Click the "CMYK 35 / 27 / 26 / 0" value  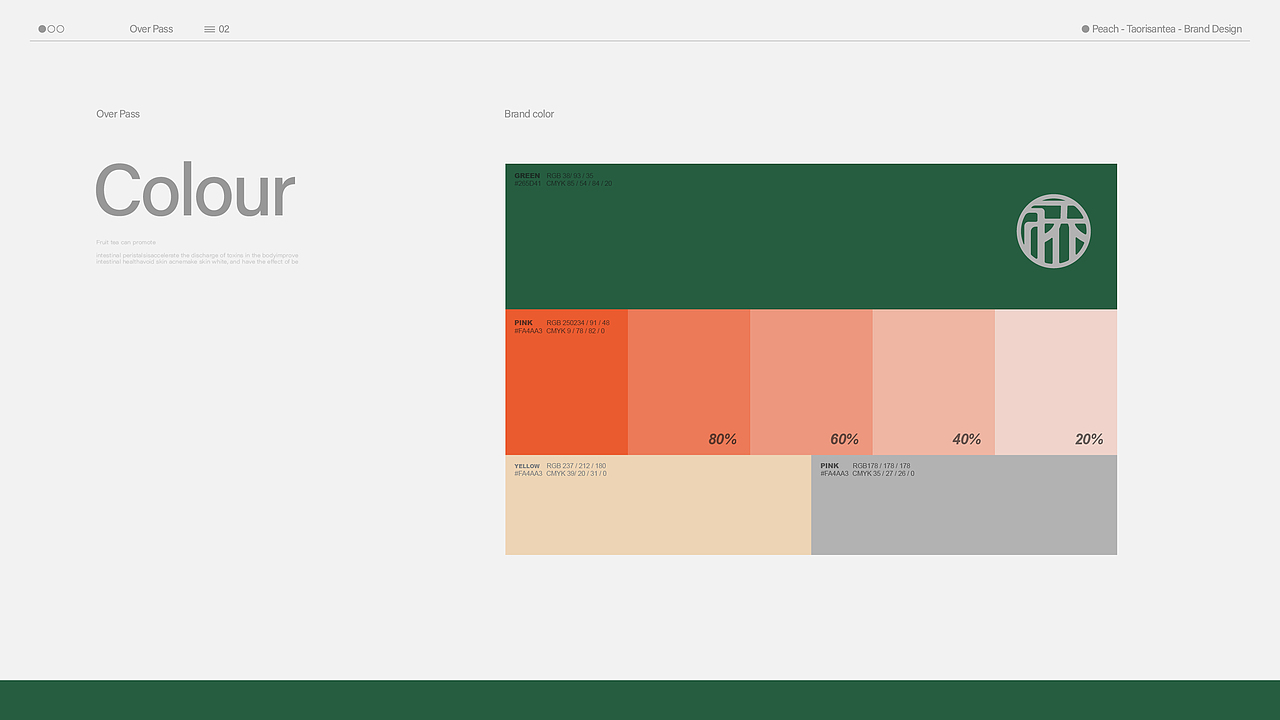coord(883,474)
